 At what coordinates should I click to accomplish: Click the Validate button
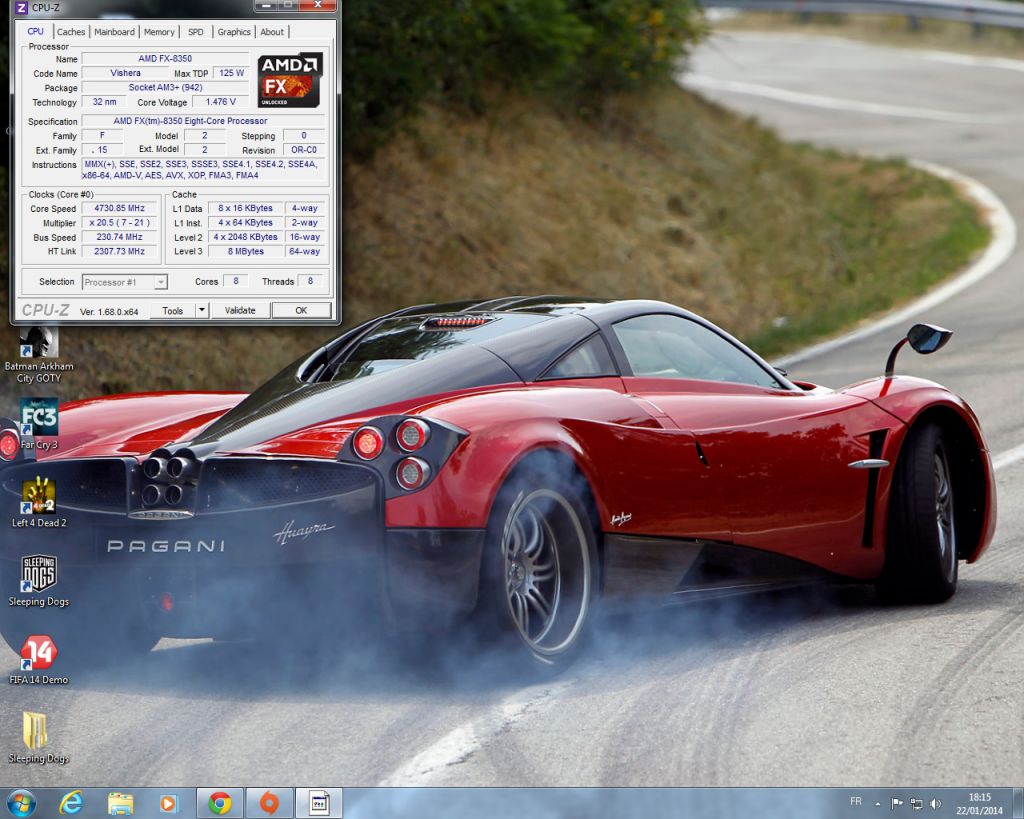[240, 310]
